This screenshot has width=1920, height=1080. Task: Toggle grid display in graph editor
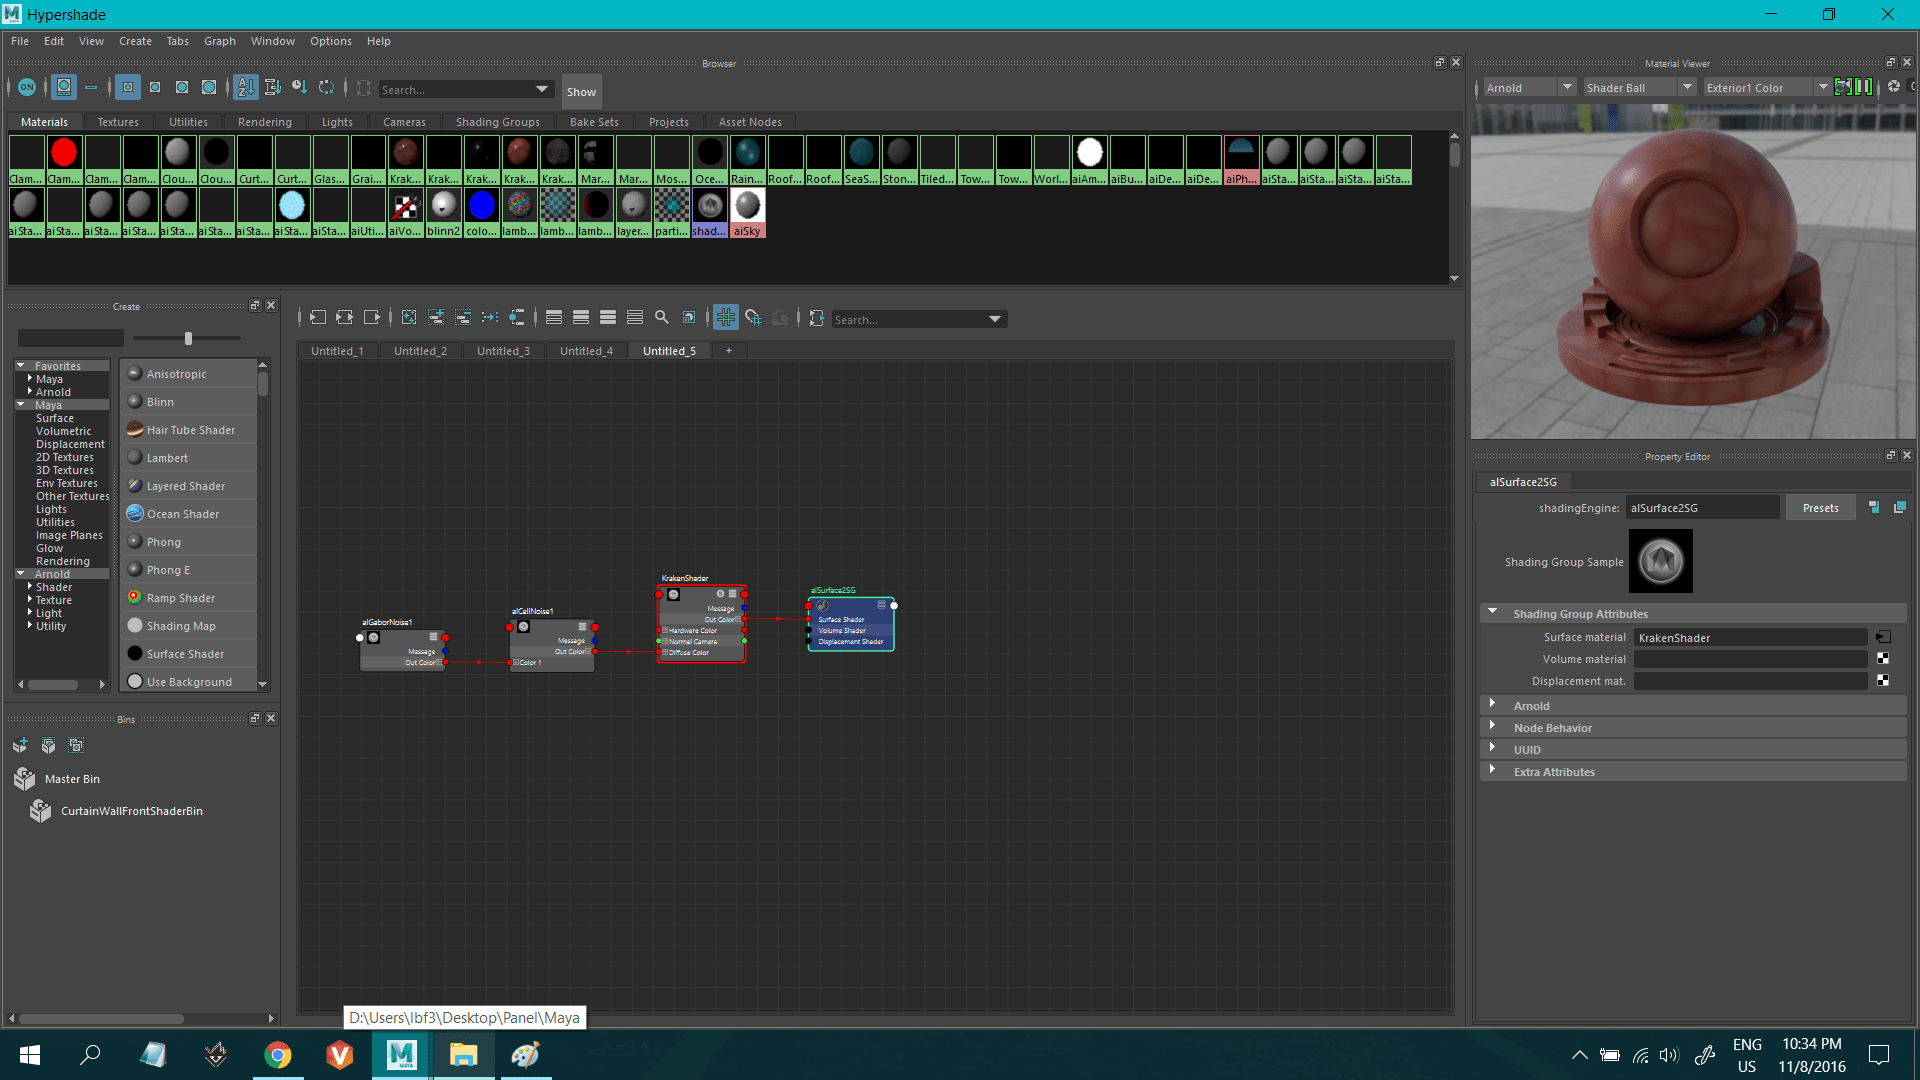[x=726, y=317]
